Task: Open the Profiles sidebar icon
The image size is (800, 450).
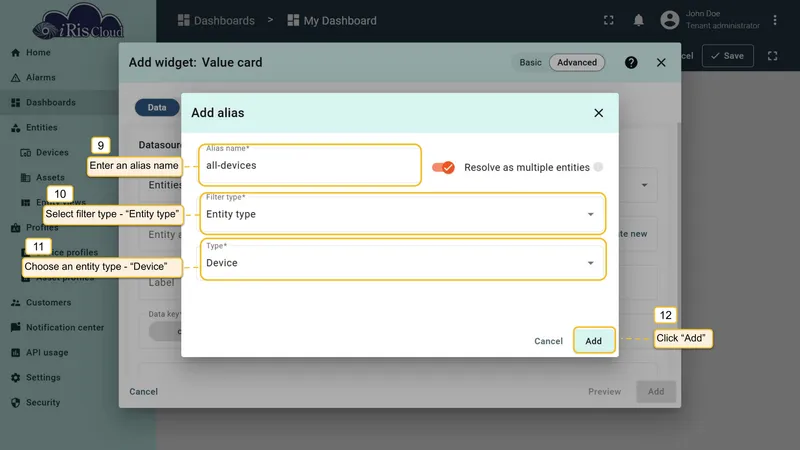Action: pos(15,228)
